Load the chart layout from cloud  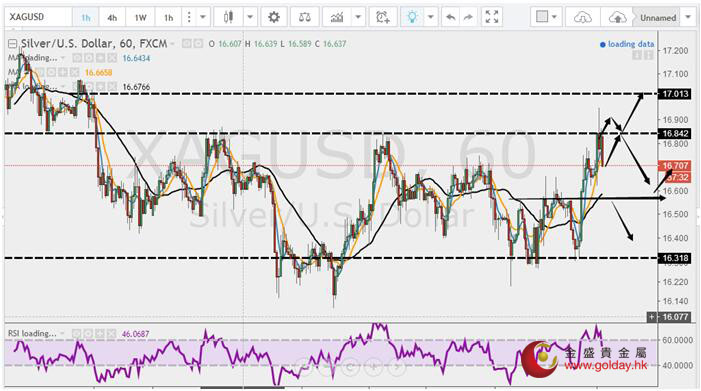[583, 17]
